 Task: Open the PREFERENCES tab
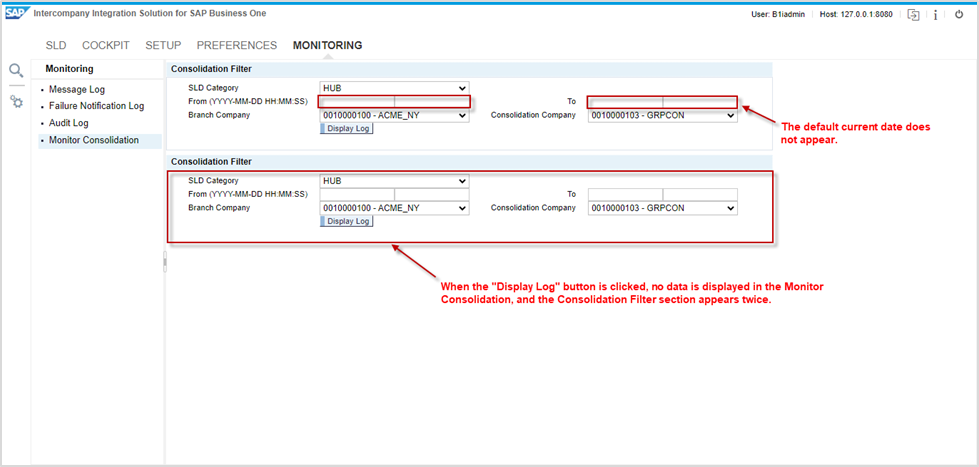click(x=237, y=45)
